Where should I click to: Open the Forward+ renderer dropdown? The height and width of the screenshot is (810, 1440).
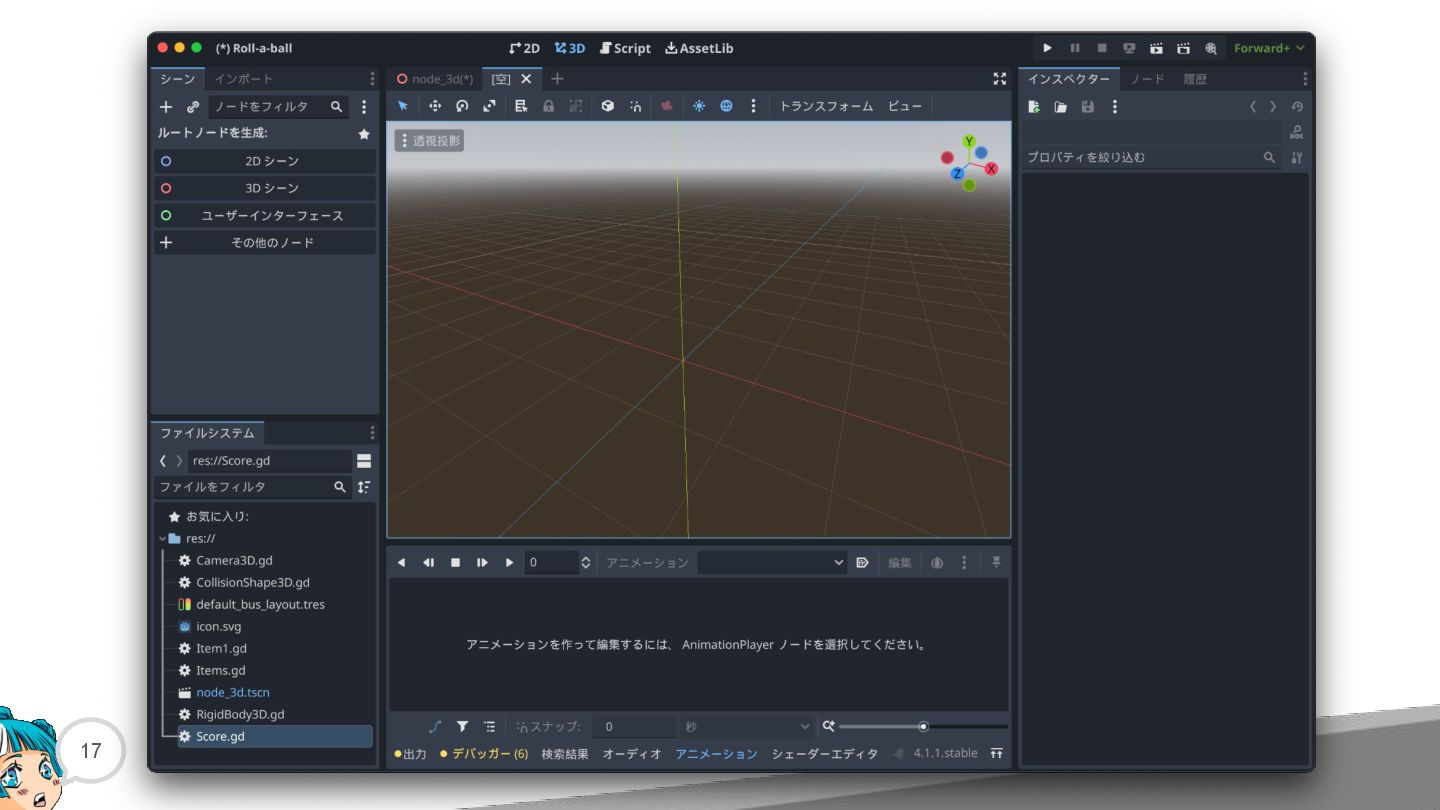[x=1269, y=48]
